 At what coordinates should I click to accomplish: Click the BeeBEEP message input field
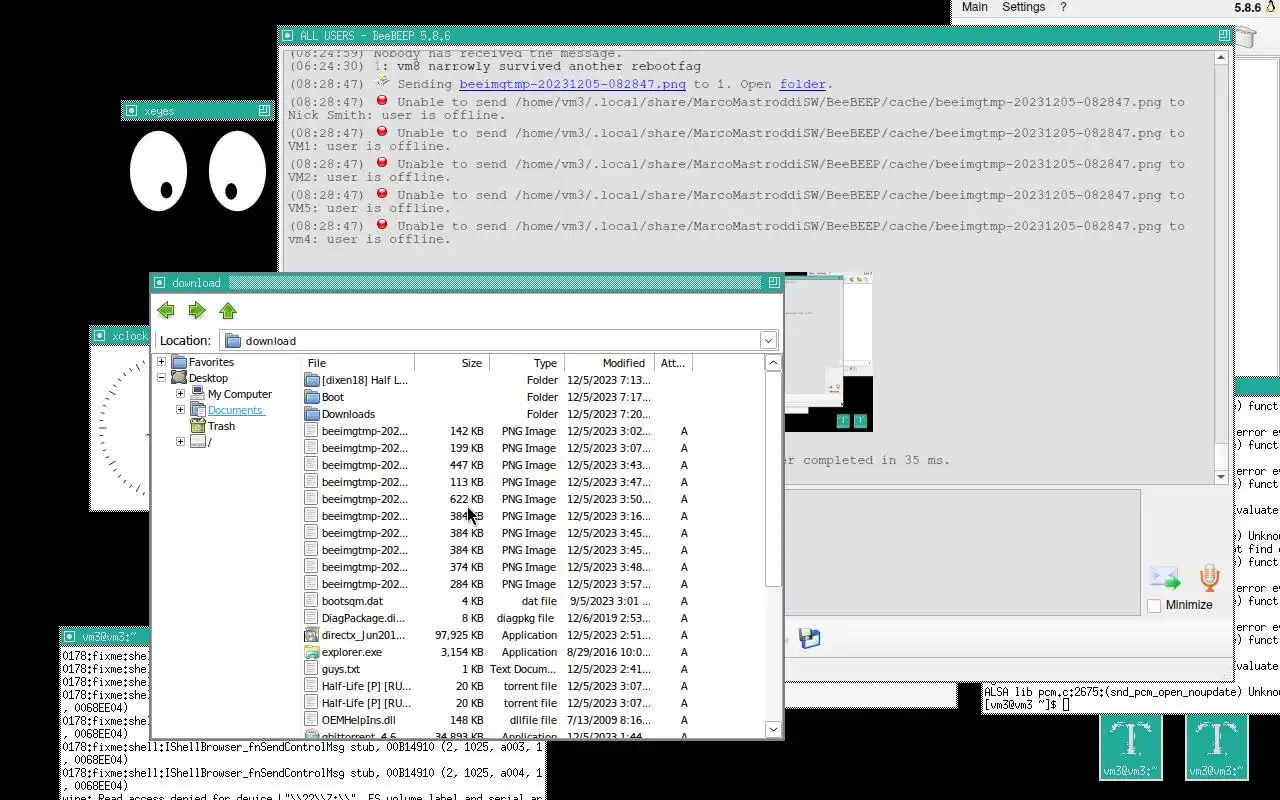click(962, 552)
